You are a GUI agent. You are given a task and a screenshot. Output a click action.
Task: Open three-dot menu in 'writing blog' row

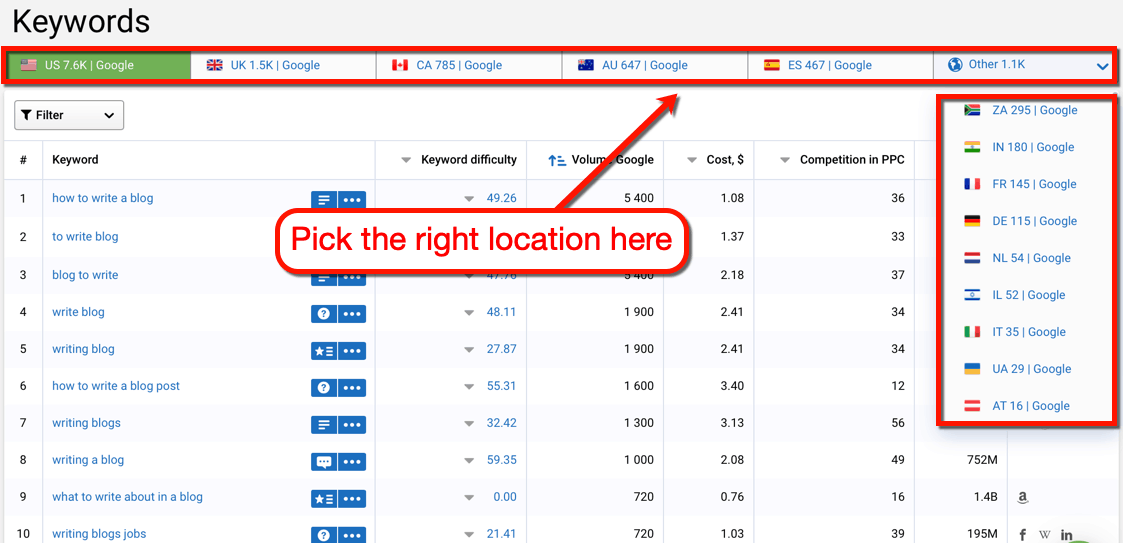point(352,351)
